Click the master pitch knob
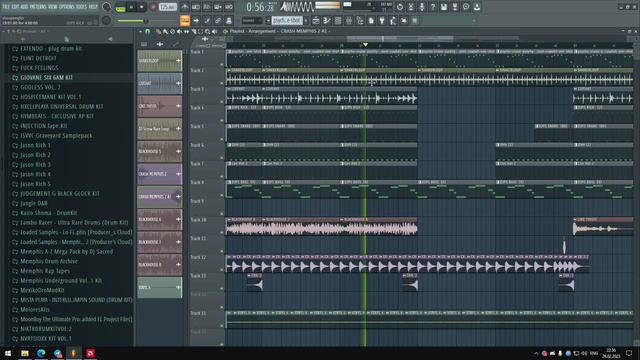This screenshot has height=360, width=640. 106,20
